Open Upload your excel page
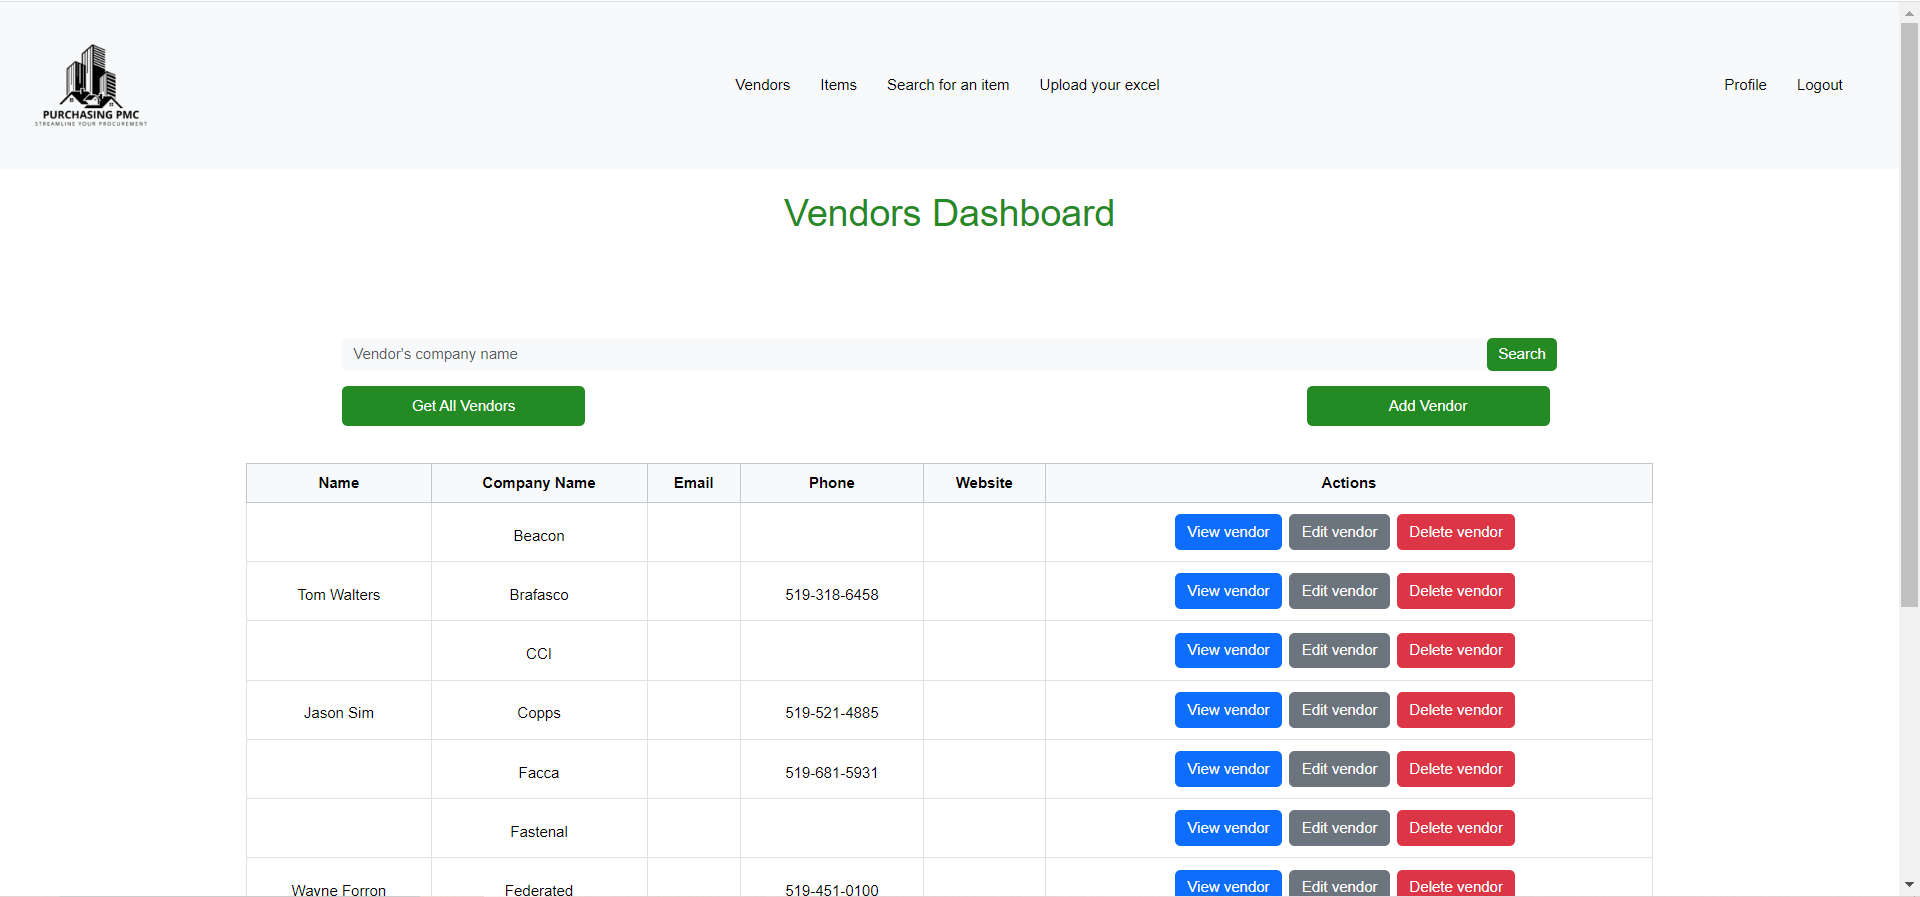 pyautogui.click(x=1099, y=85)
